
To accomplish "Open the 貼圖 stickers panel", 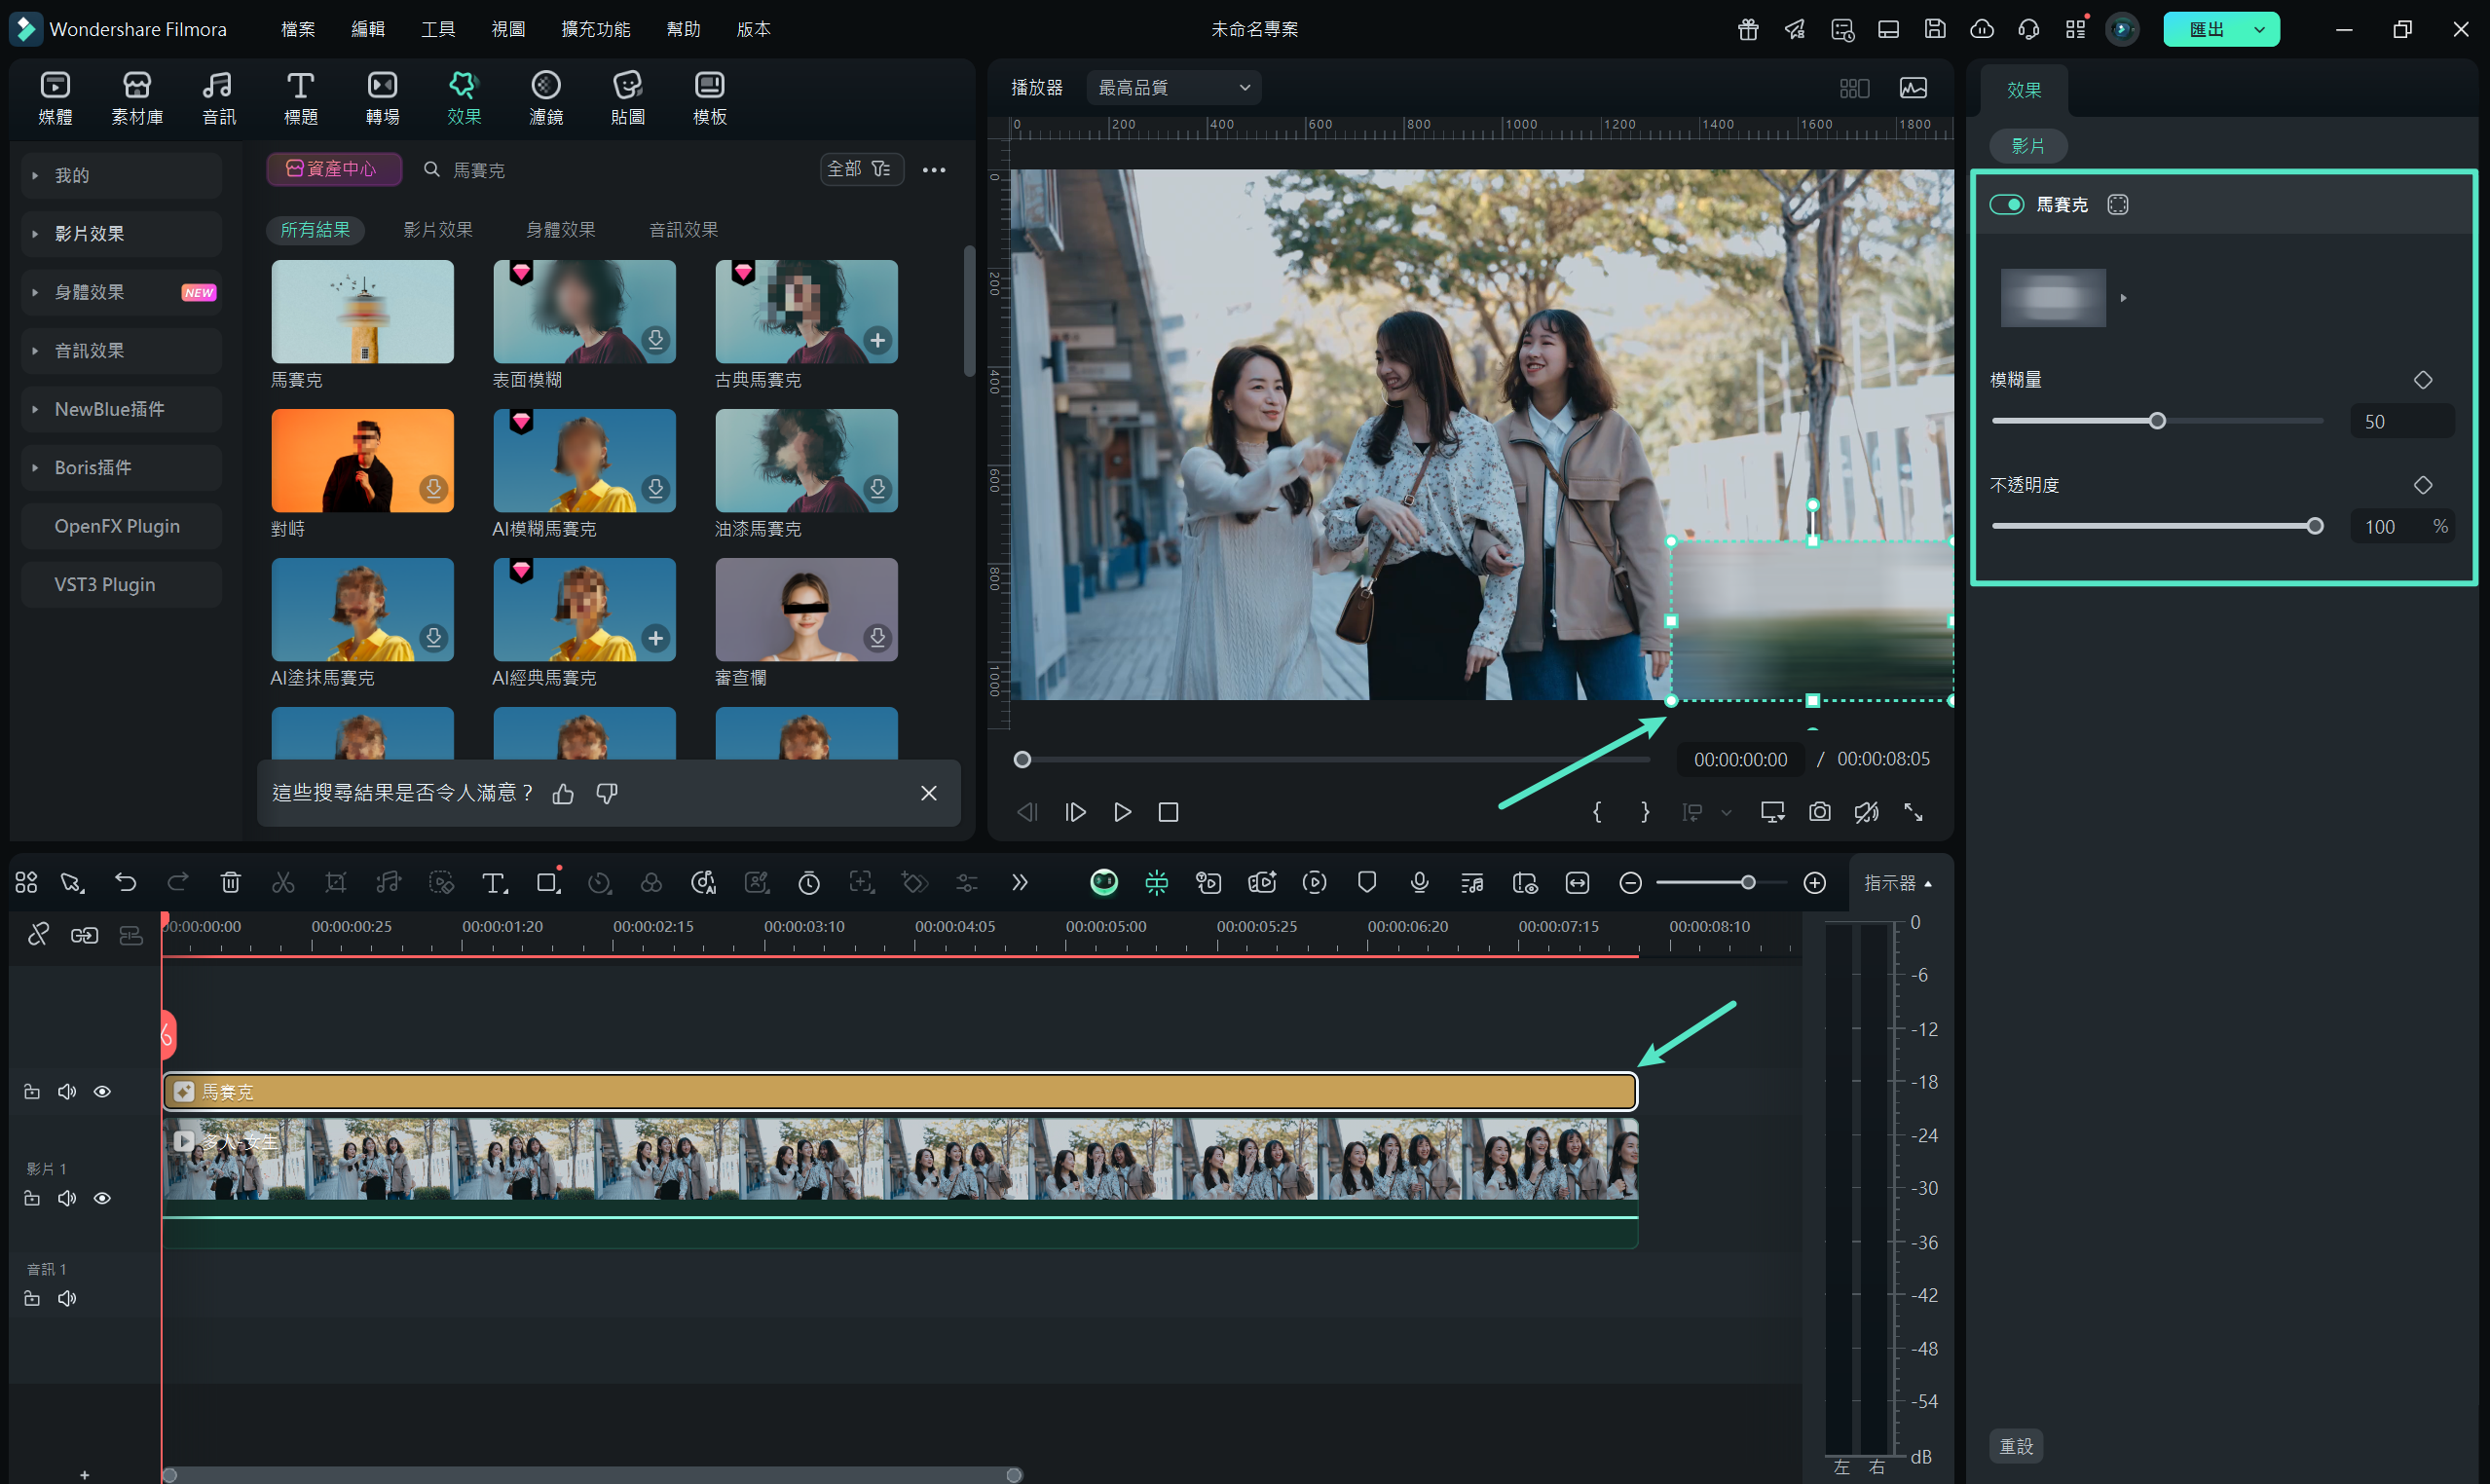I will [x=627, y=98].
